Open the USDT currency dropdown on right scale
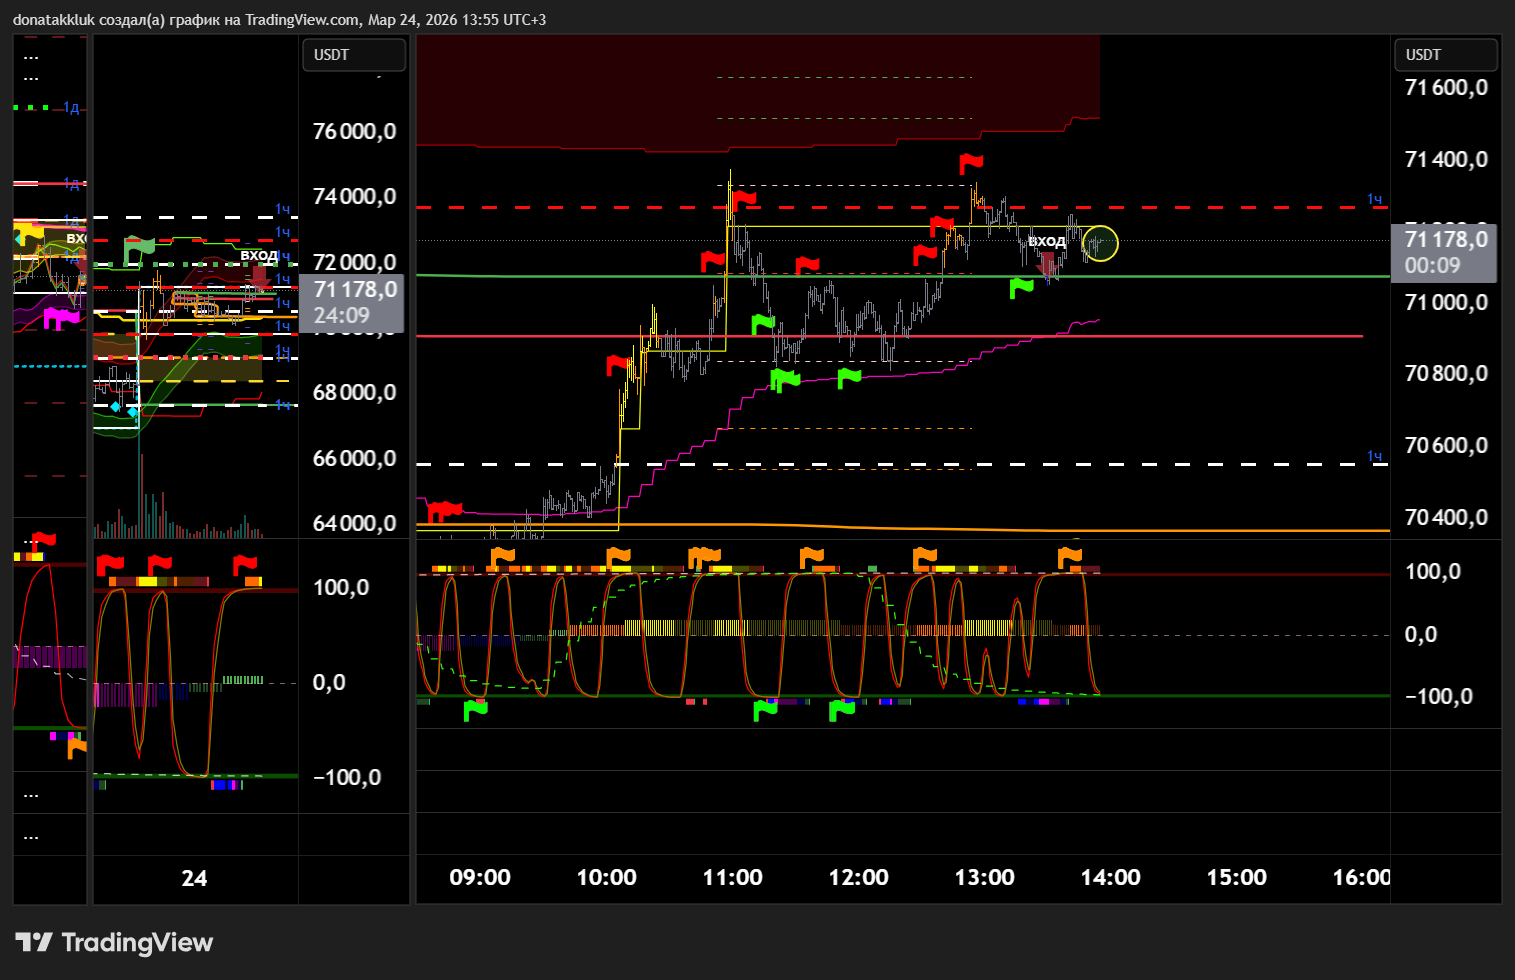This screenshot has width=1515, height=980. [1445, 55]
